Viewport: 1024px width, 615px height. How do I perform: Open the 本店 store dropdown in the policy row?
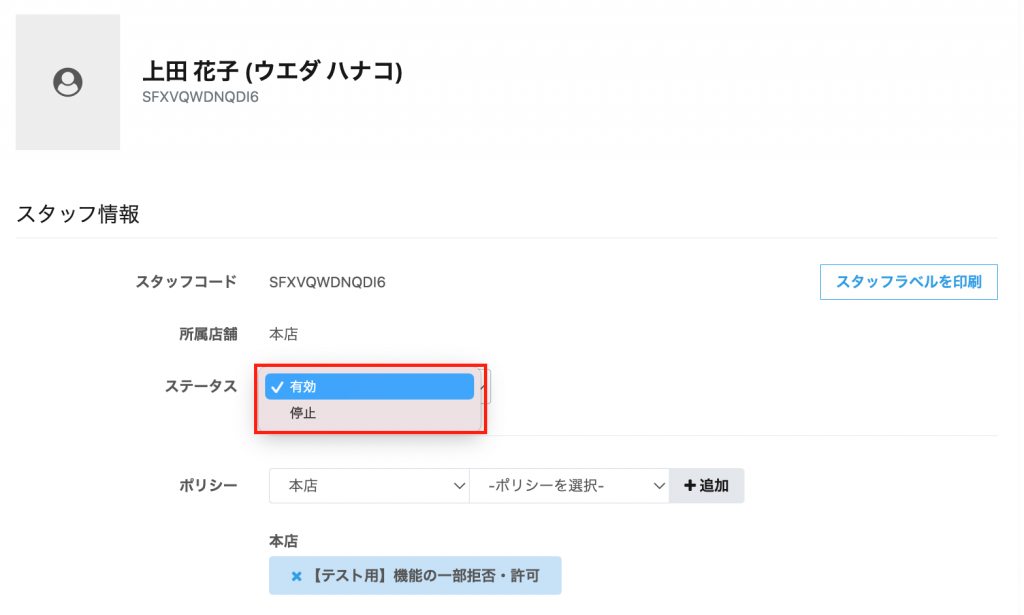pyautogui.click(x=369, y=486)
